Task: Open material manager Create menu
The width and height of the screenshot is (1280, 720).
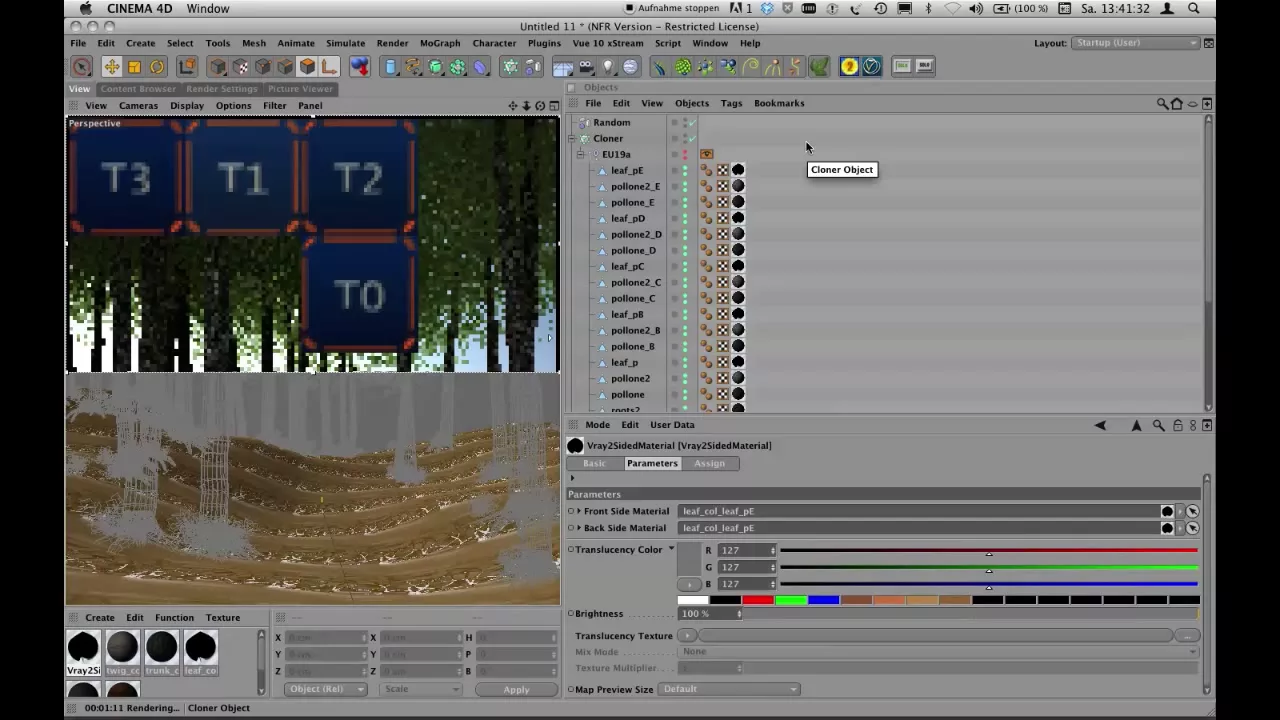Action: click(x=99, y=618)
